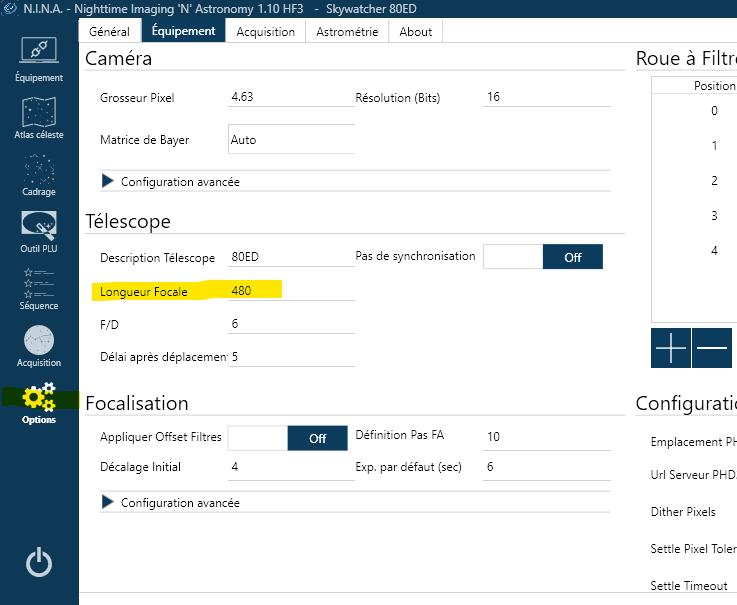Select filter position 4 row
Screen dimensions: 737x605
click(694, 250)
